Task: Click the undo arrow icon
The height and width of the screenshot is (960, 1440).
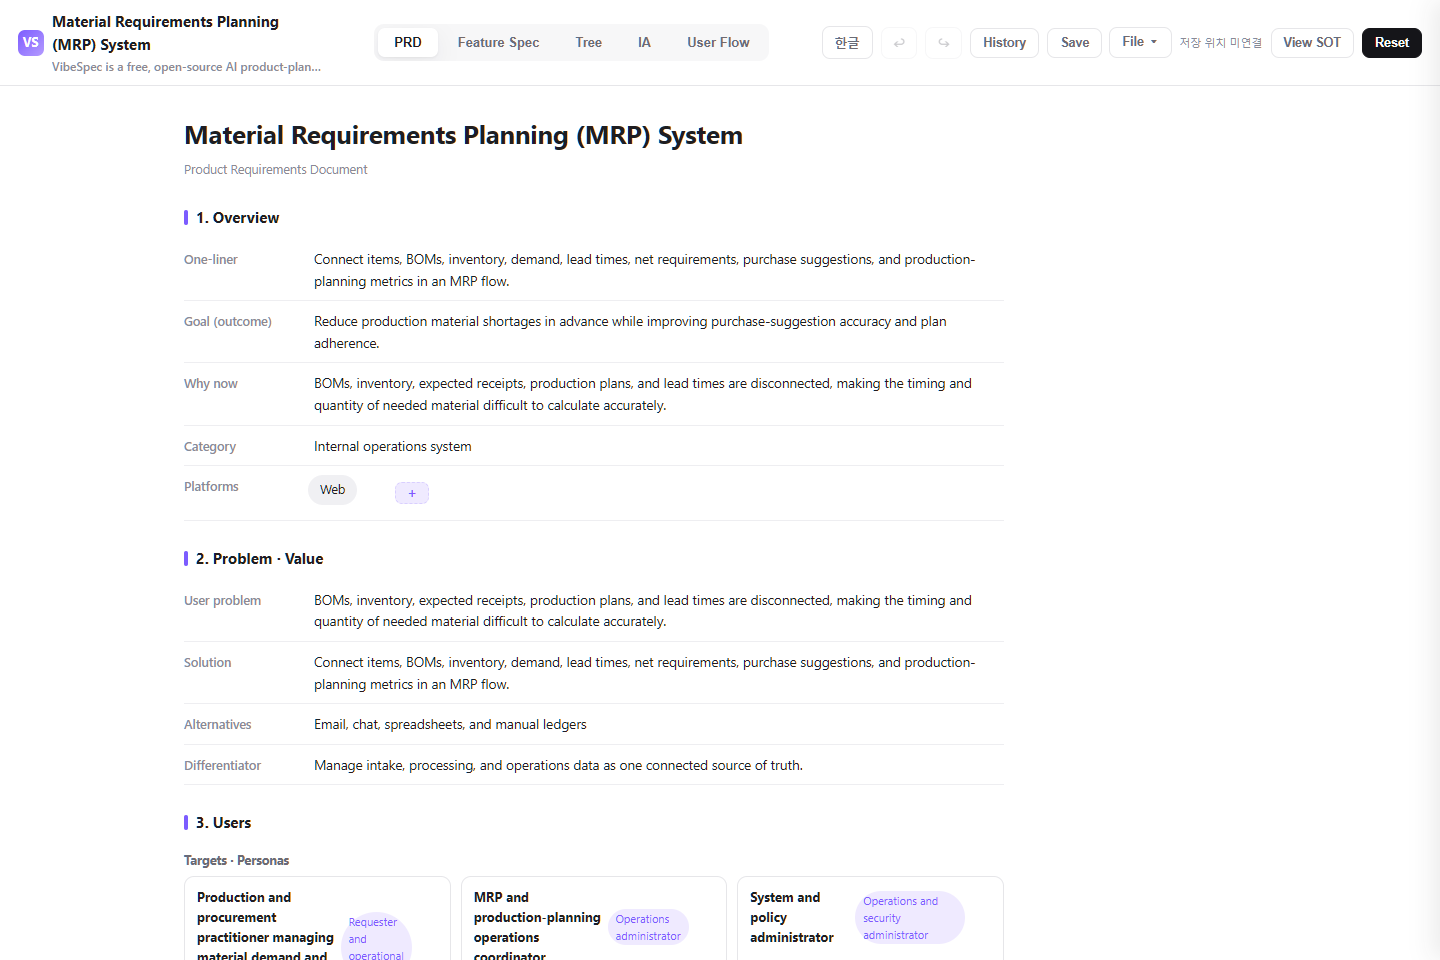Action: click(899, 43)
